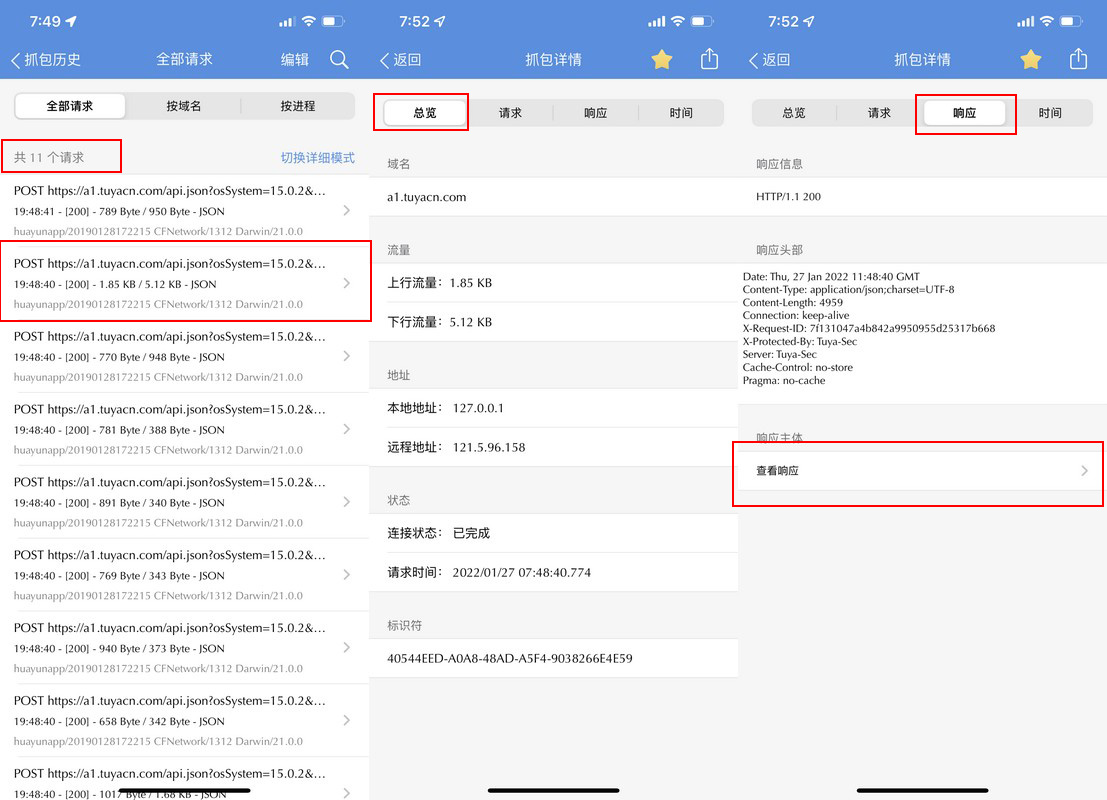Tap 返回 arrow on the response detail screen
Screen dimensions: 1107x800
pyautogui.click(x=770, y=59)
